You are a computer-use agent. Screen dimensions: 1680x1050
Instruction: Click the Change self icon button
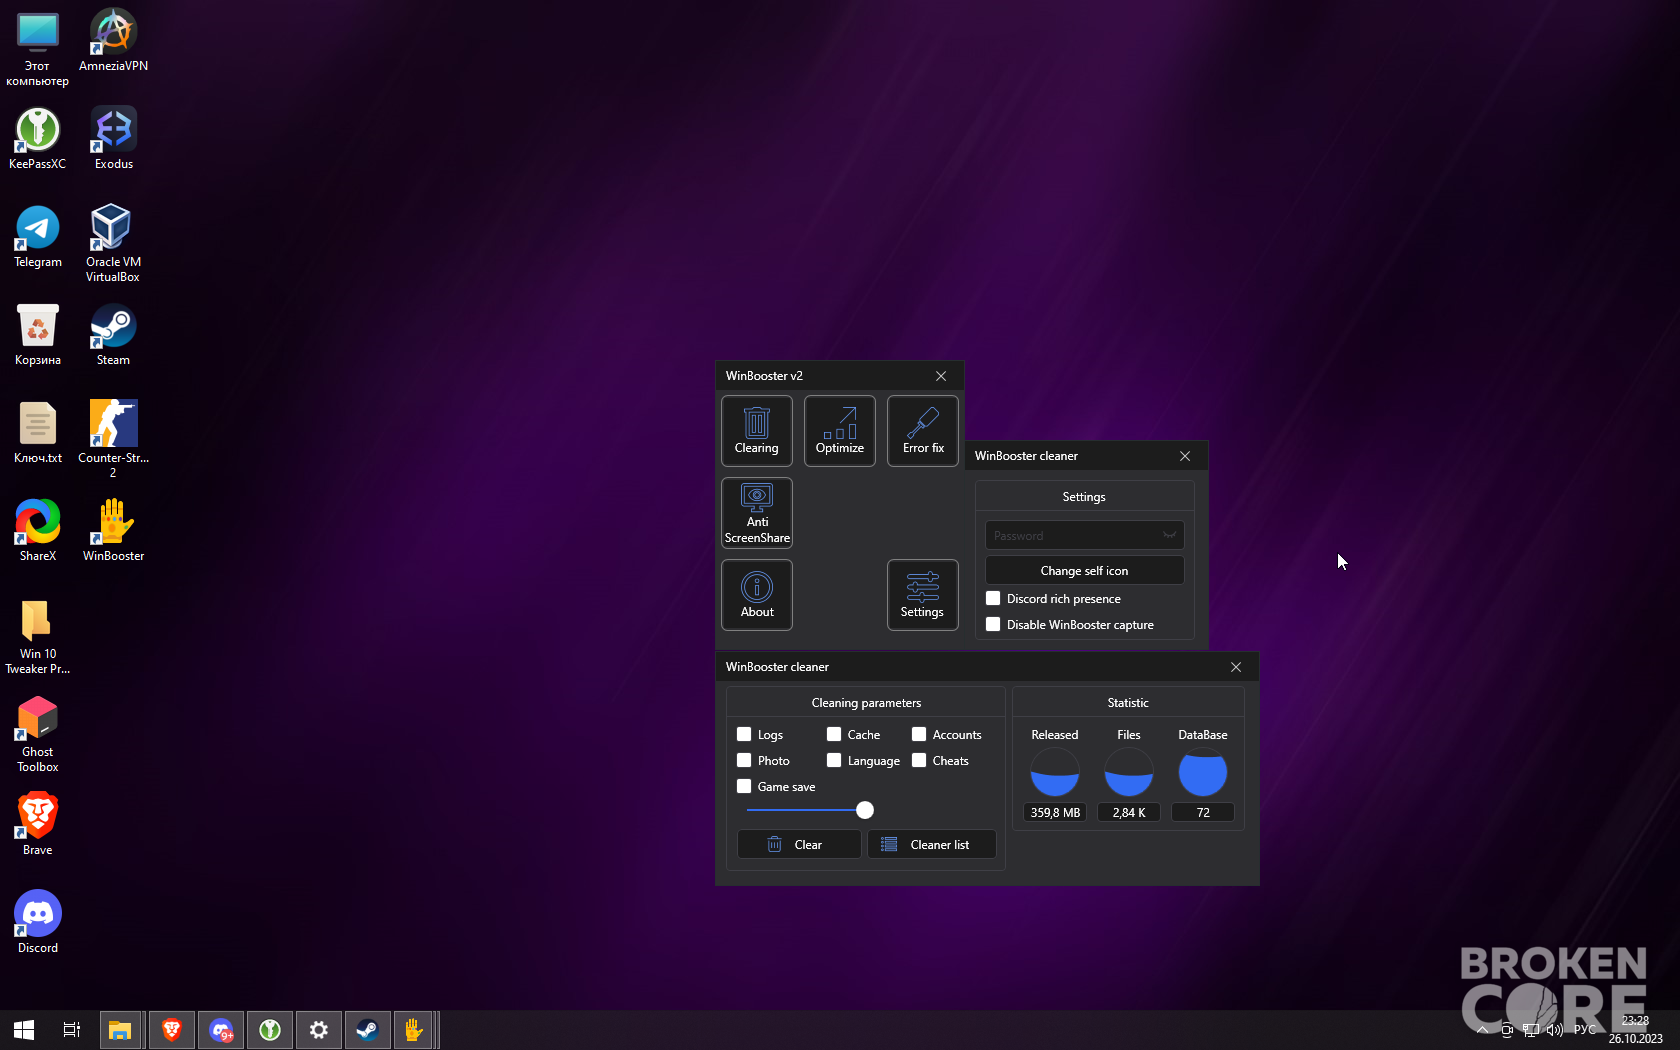pos(1084,570)
